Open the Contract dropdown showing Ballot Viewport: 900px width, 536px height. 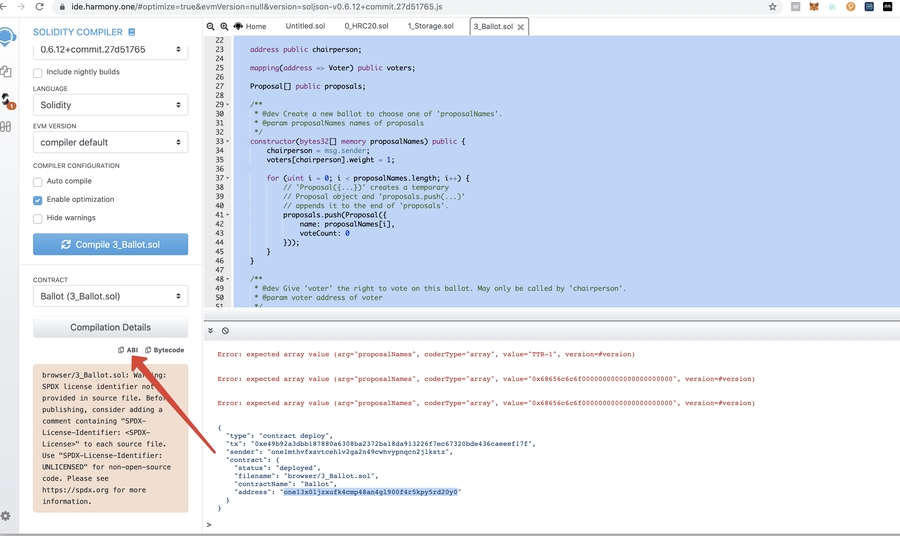[110, 297]
